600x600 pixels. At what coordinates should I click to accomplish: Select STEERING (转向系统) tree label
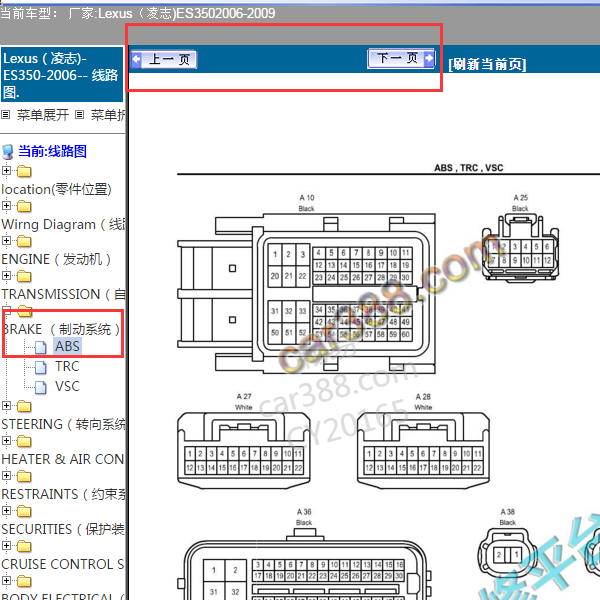click(x=63, y=424)
